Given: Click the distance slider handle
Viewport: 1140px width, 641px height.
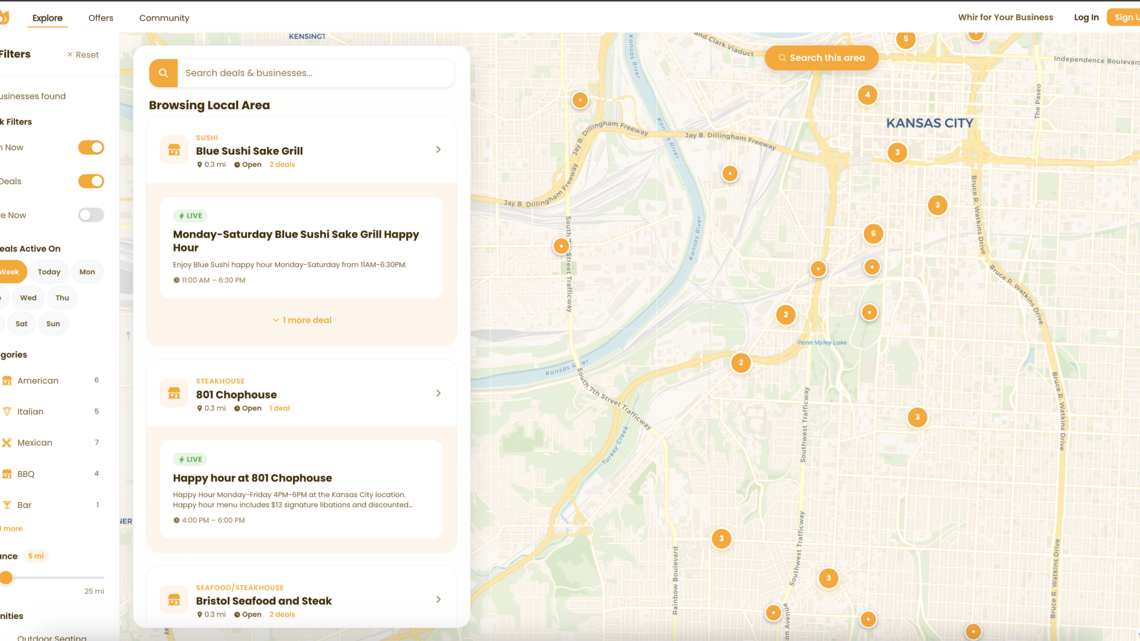Looking at the screenshot, I should [7, 578].
